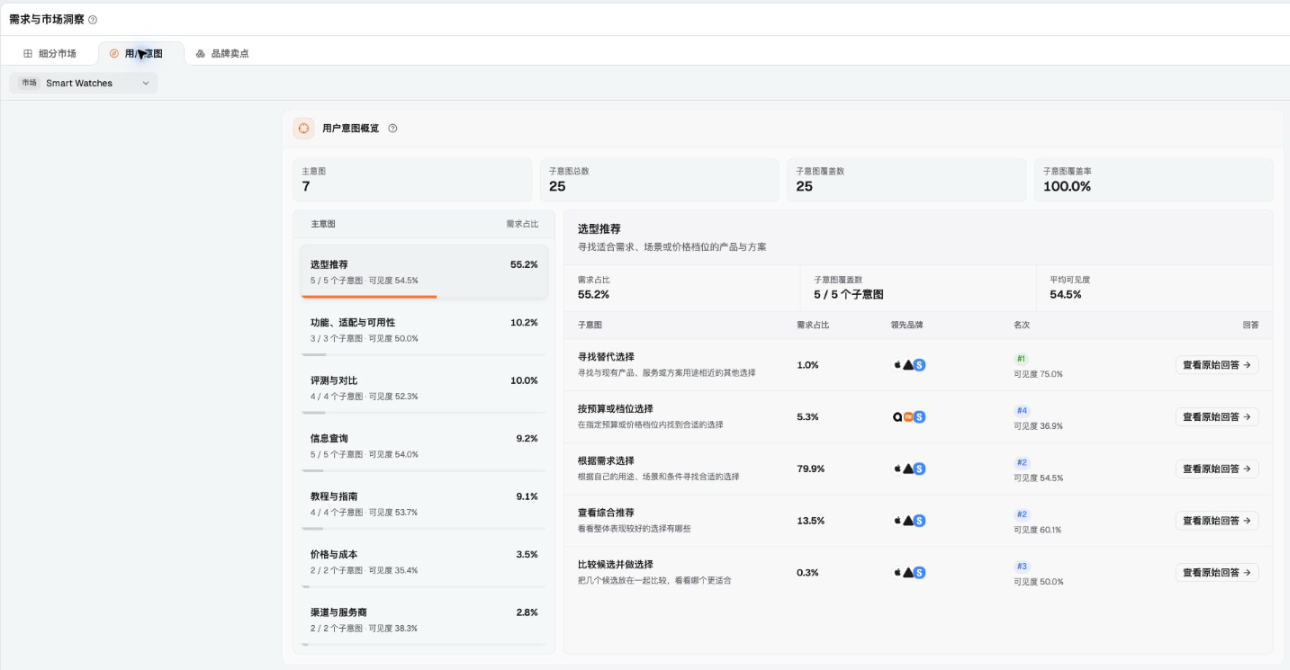Click Apple brand logo in 比较候选并做选择 row
The height and width of the screenshot is (670, 1290).
[898, 573]
